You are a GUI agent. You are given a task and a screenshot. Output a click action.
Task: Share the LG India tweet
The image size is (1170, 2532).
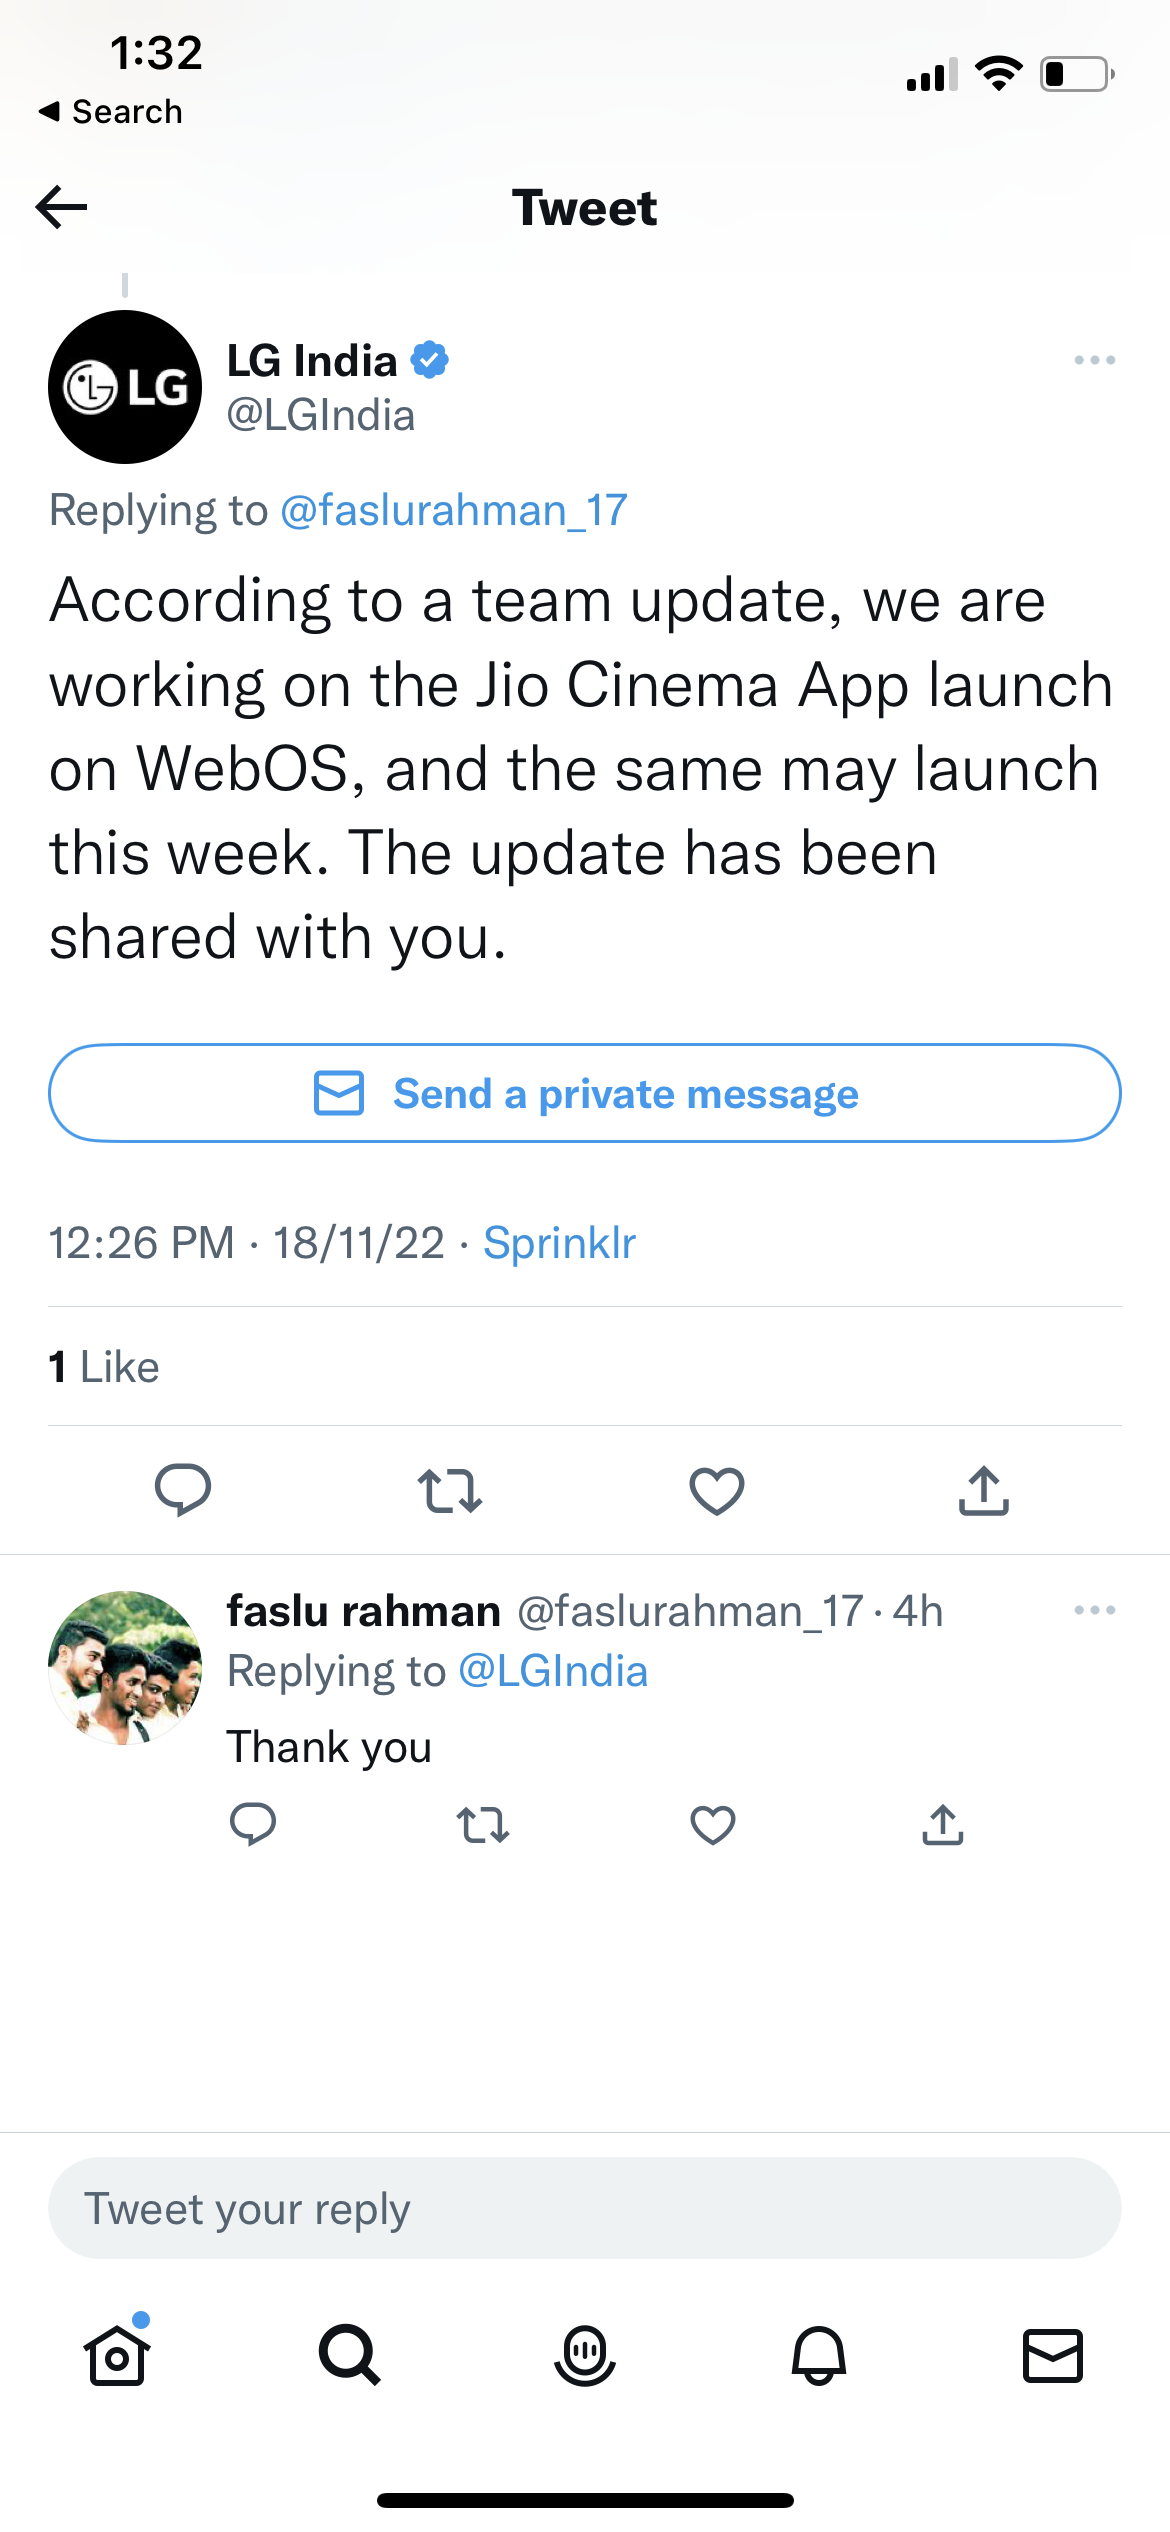[x=984, y=1490]
